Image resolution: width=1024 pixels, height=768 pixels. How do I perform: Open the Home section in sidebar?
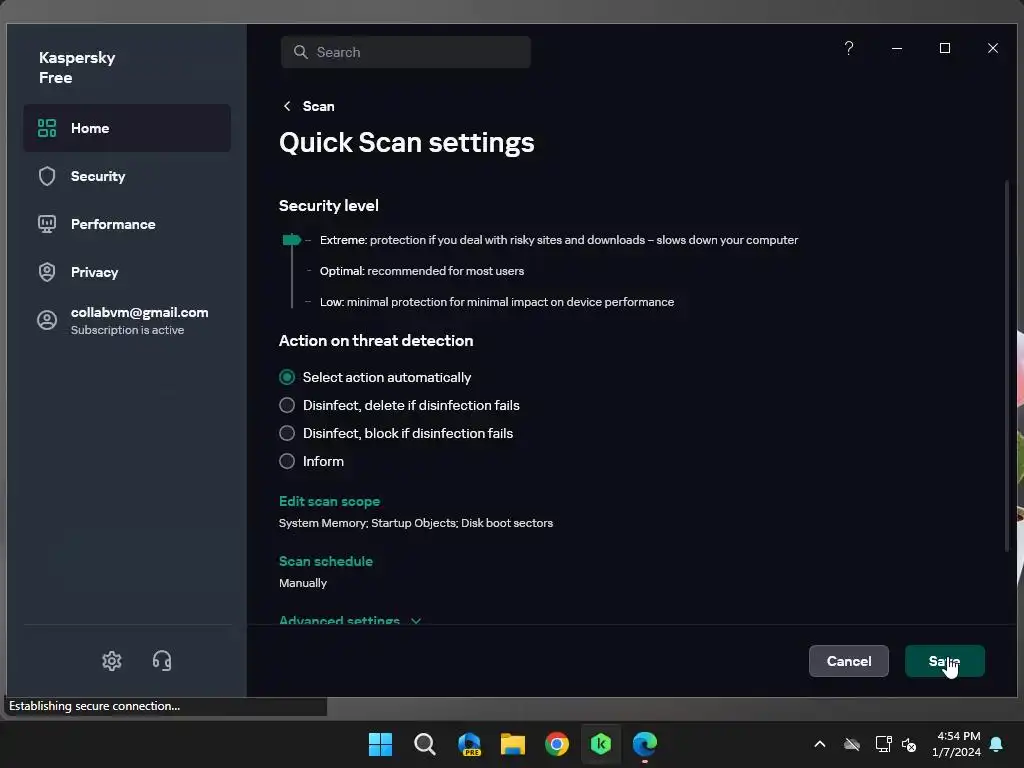127,128
